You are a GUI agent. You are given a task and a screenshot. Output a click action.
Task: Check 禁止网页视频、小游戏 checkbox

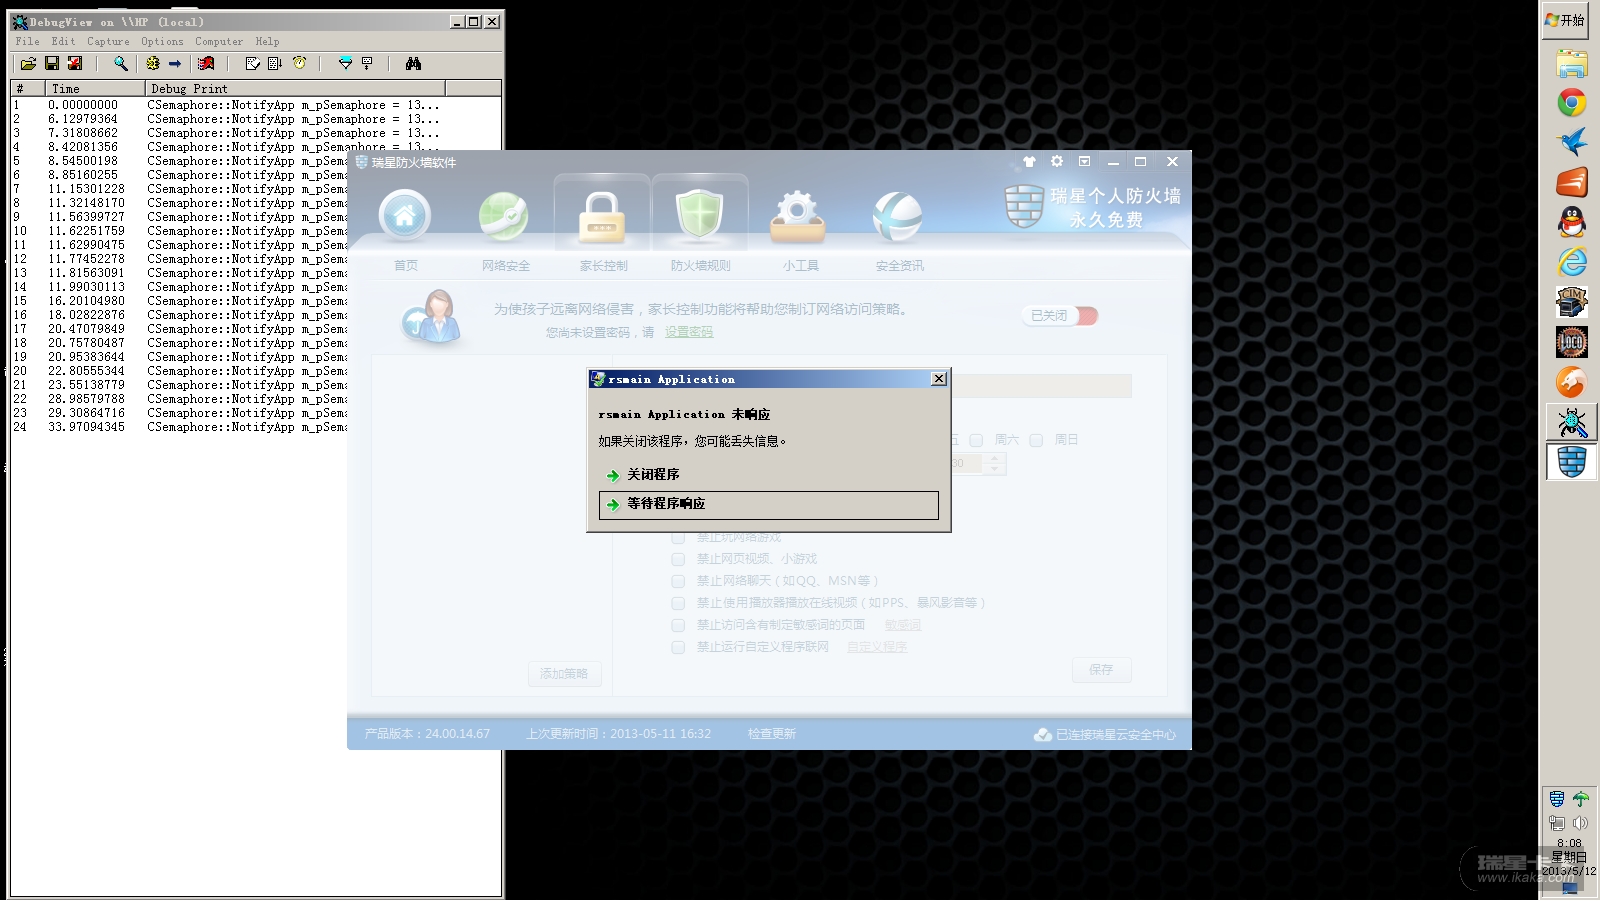pyautogui.click(x=678, y=559)
